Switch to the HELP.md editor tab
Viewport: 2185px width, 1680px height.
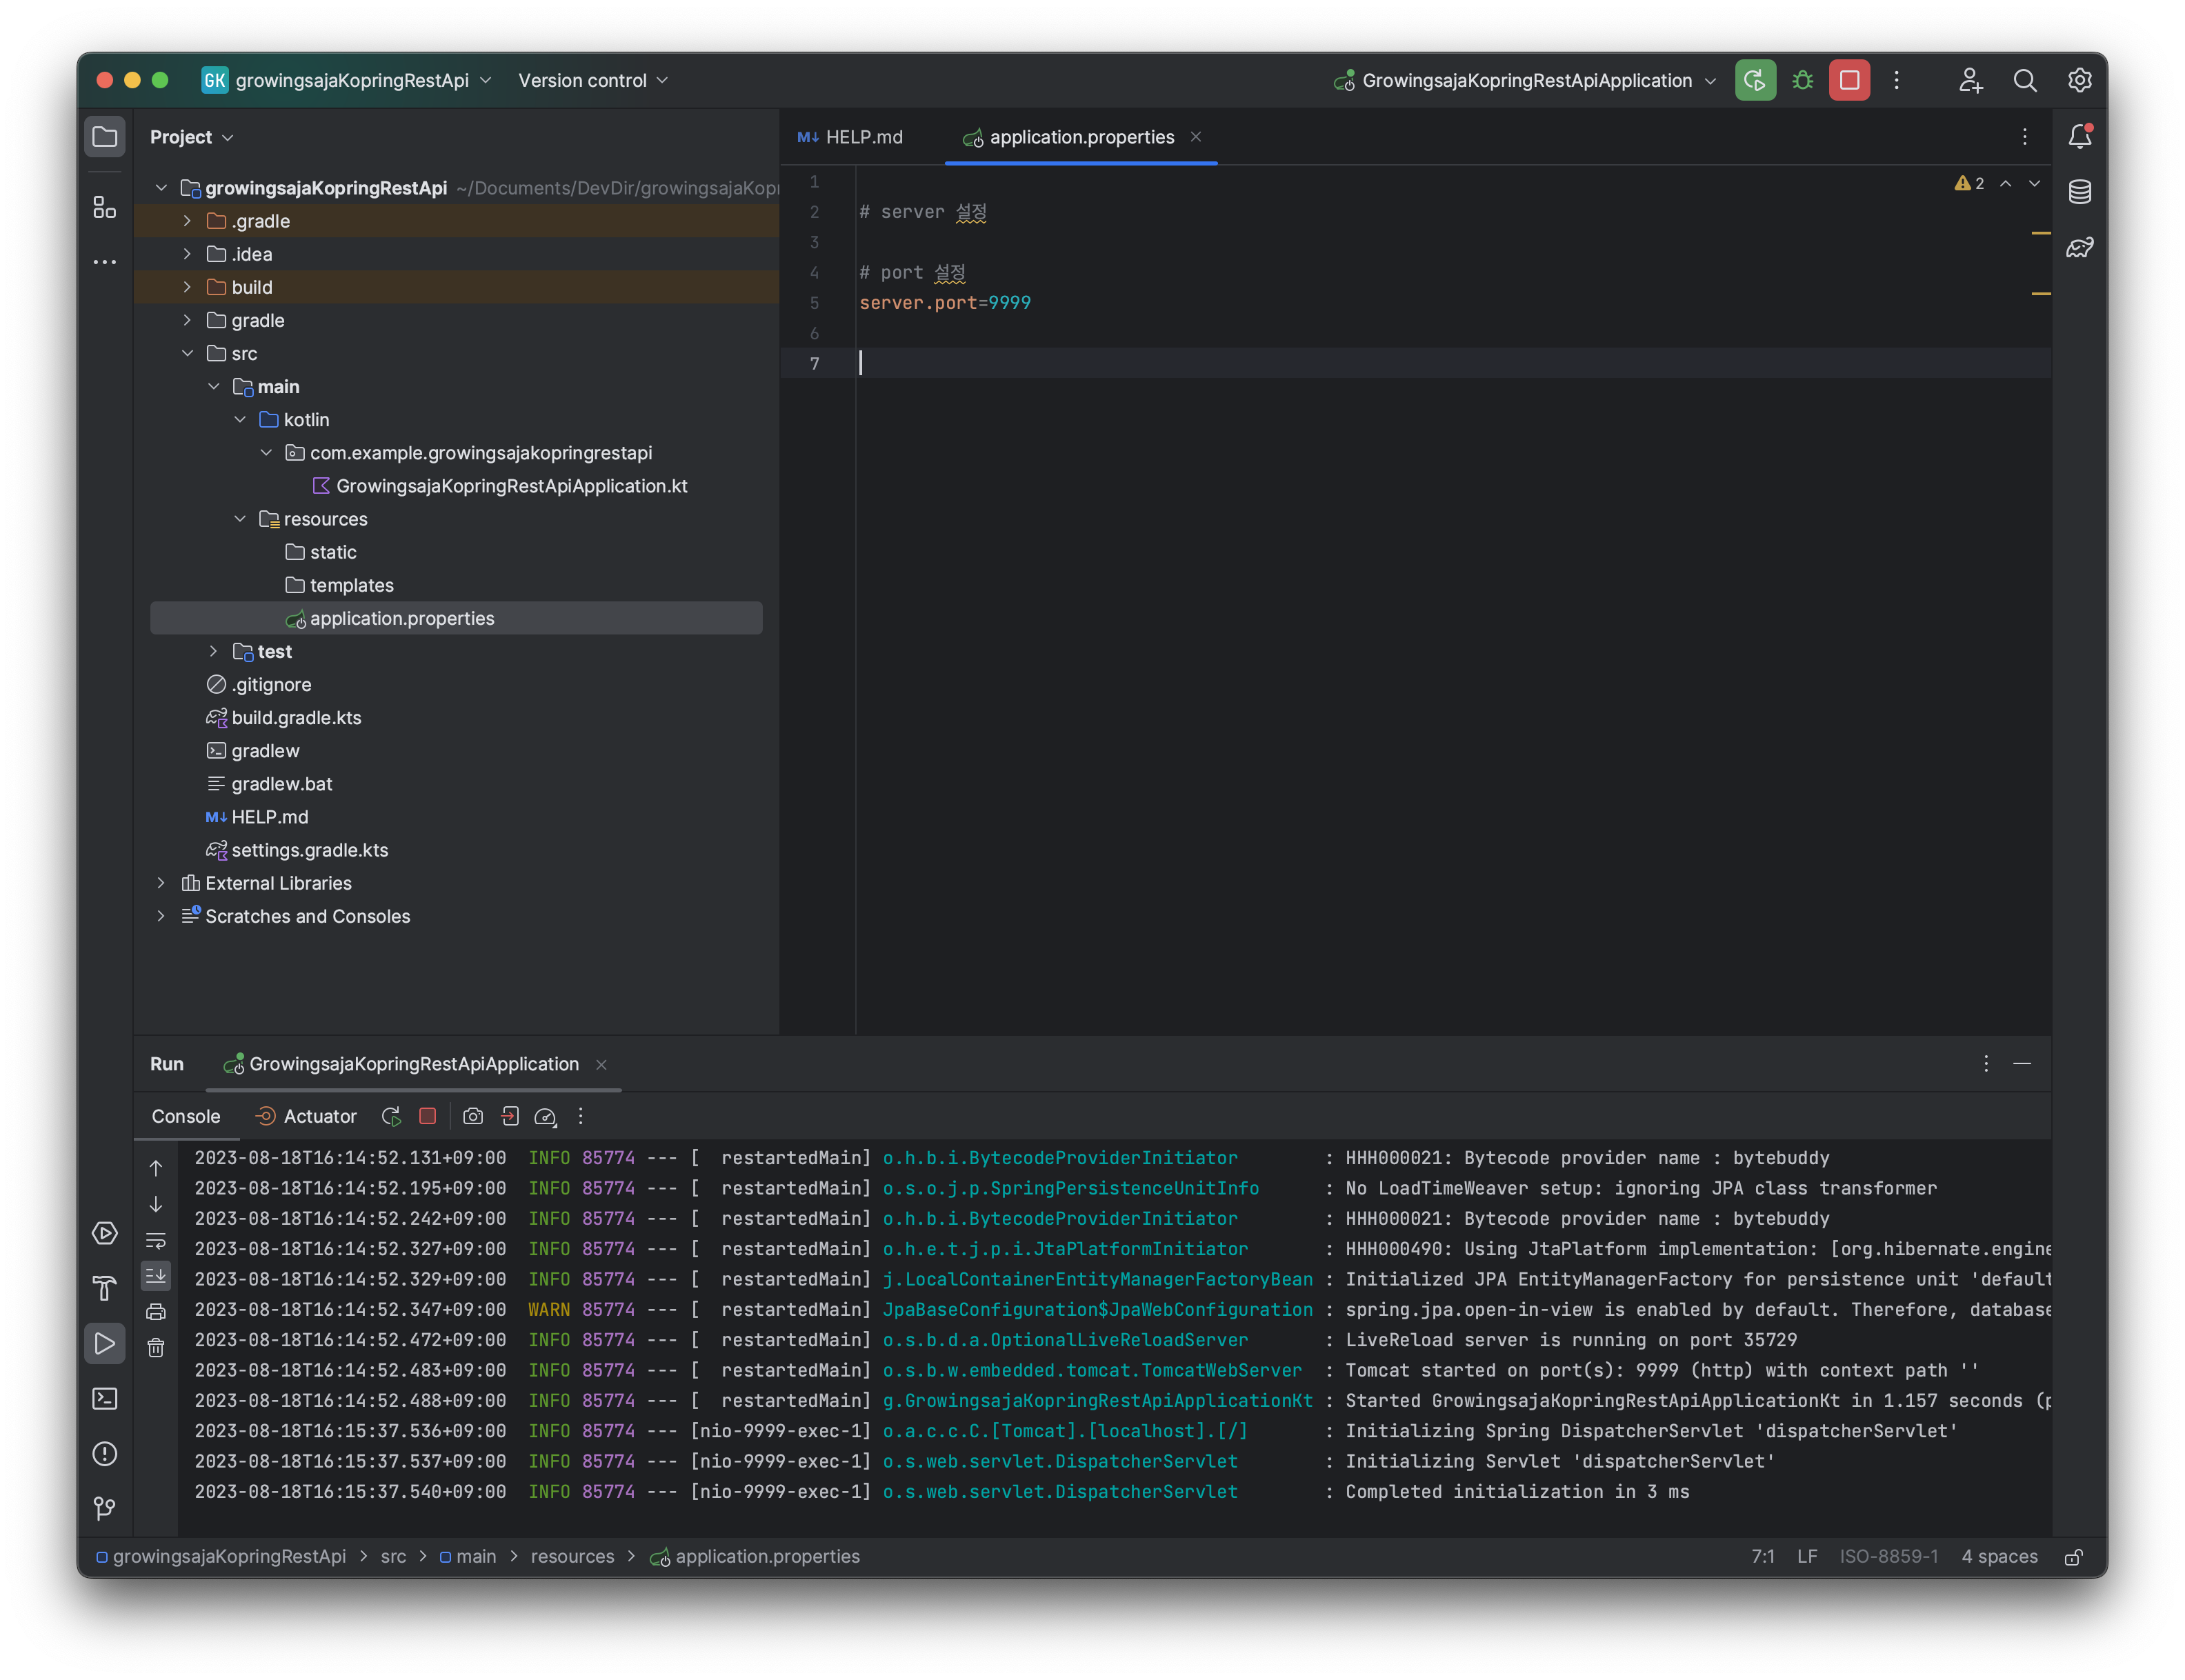pyautogui.click(x=851, y=137)
